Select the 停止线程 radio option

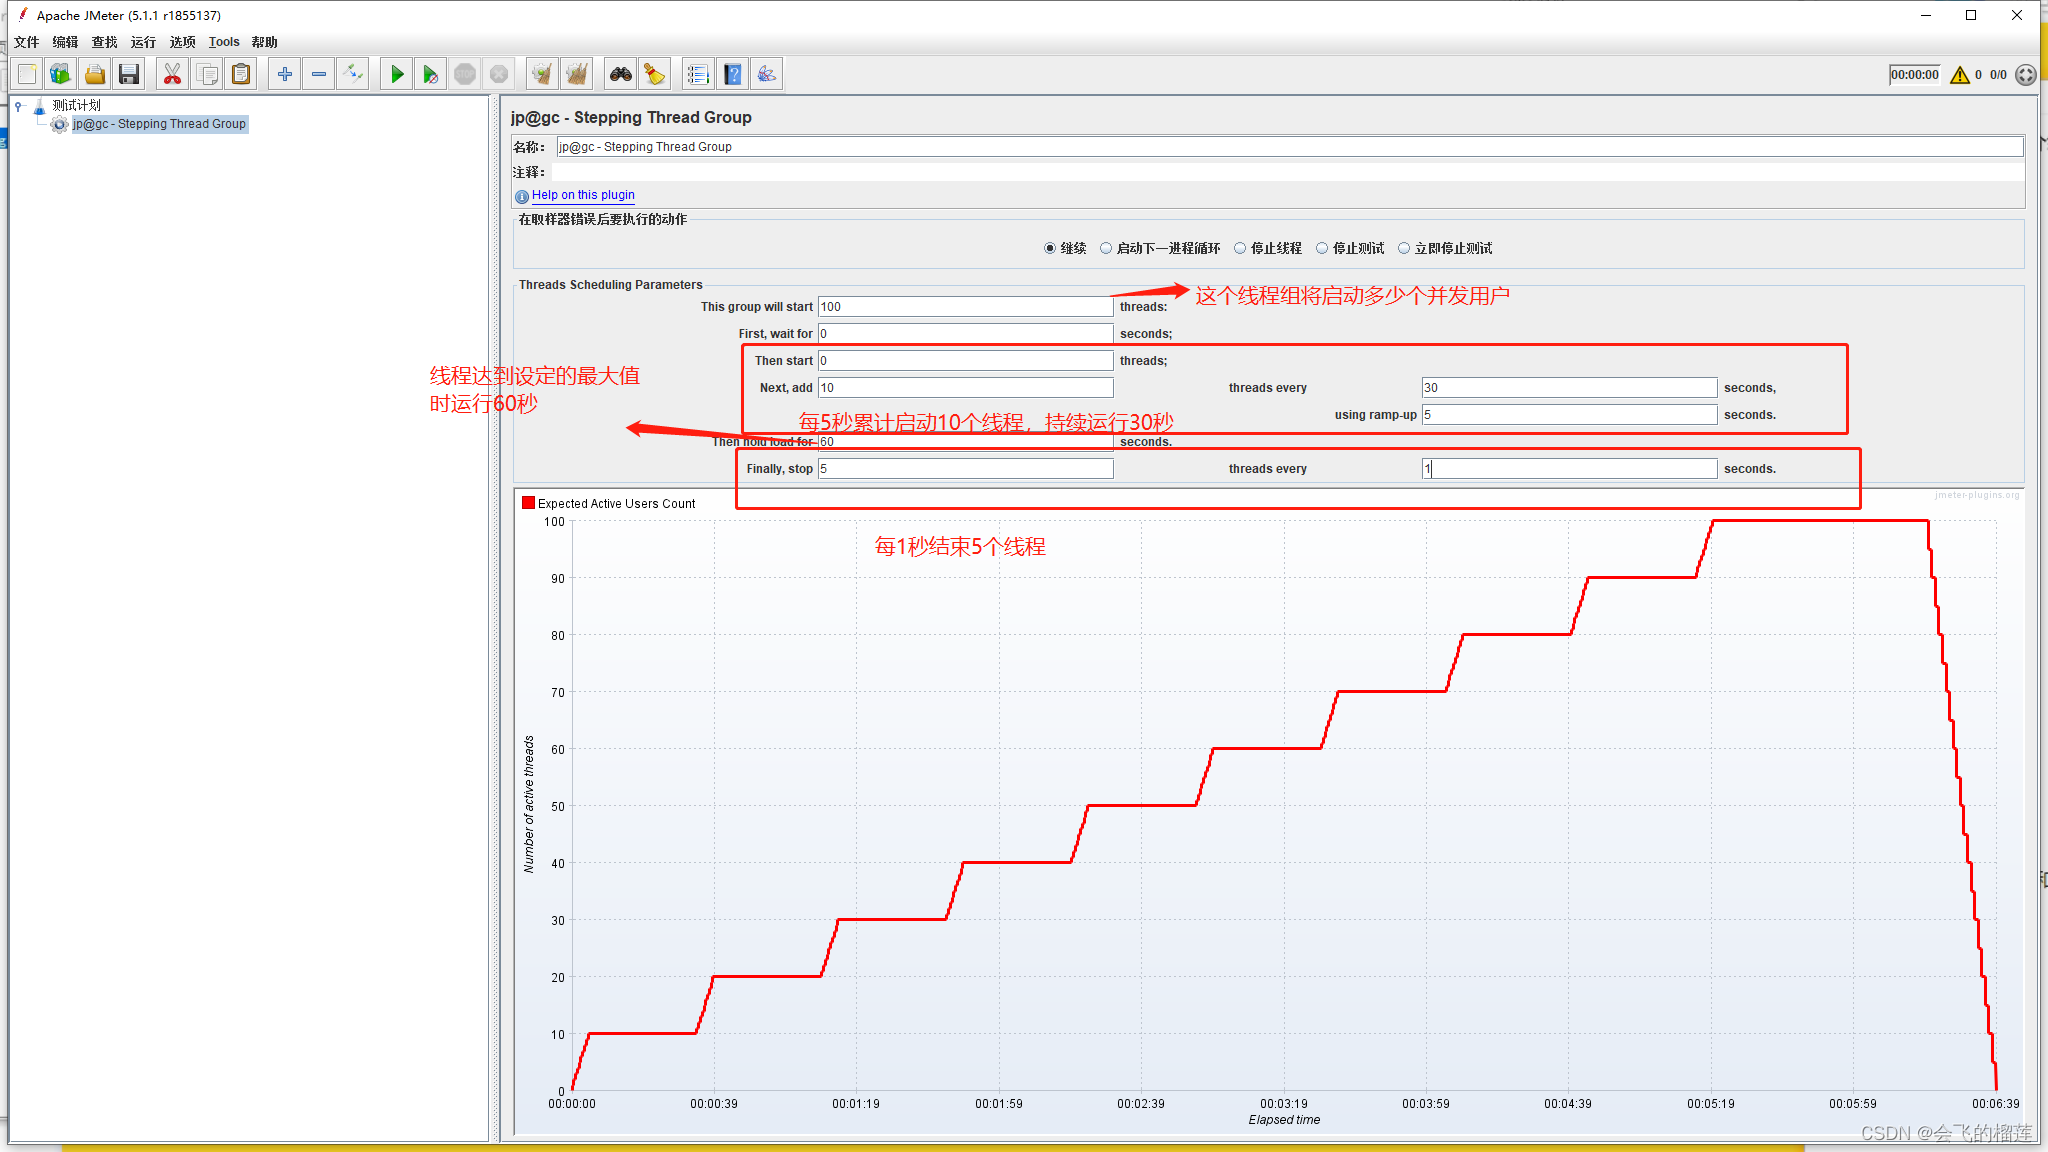1240,248
